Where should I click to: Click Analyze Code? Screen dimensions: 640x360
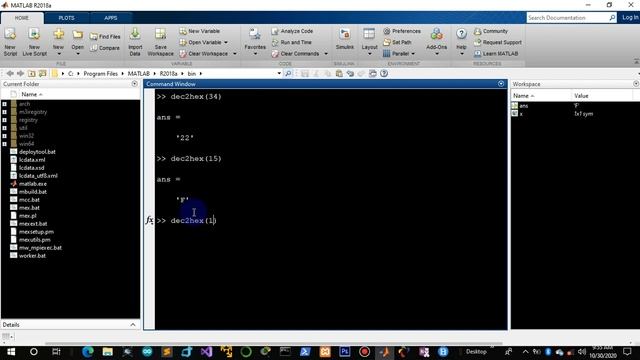(292, 31)
